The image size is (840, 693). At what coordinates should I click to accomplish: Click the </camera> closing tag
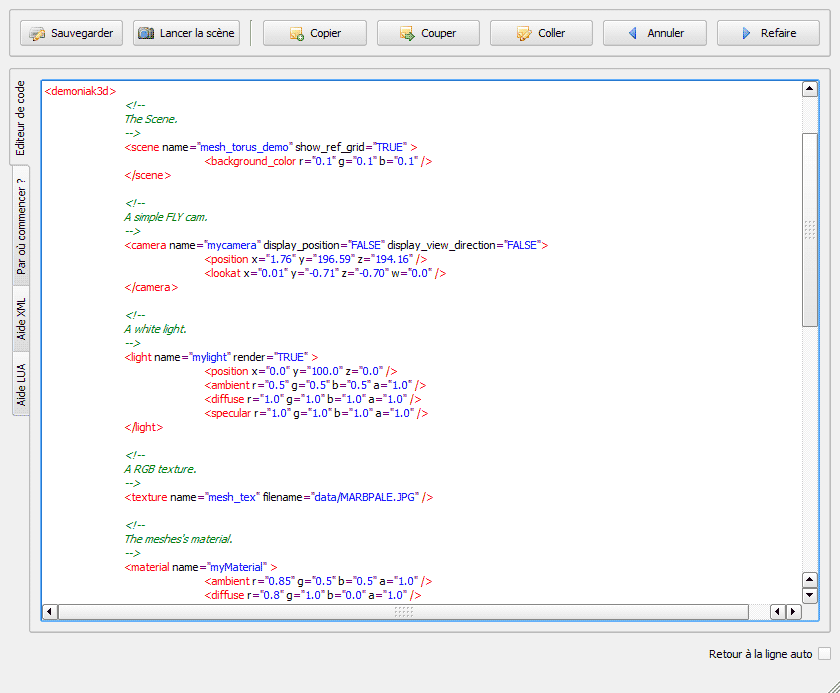(151, 287)
